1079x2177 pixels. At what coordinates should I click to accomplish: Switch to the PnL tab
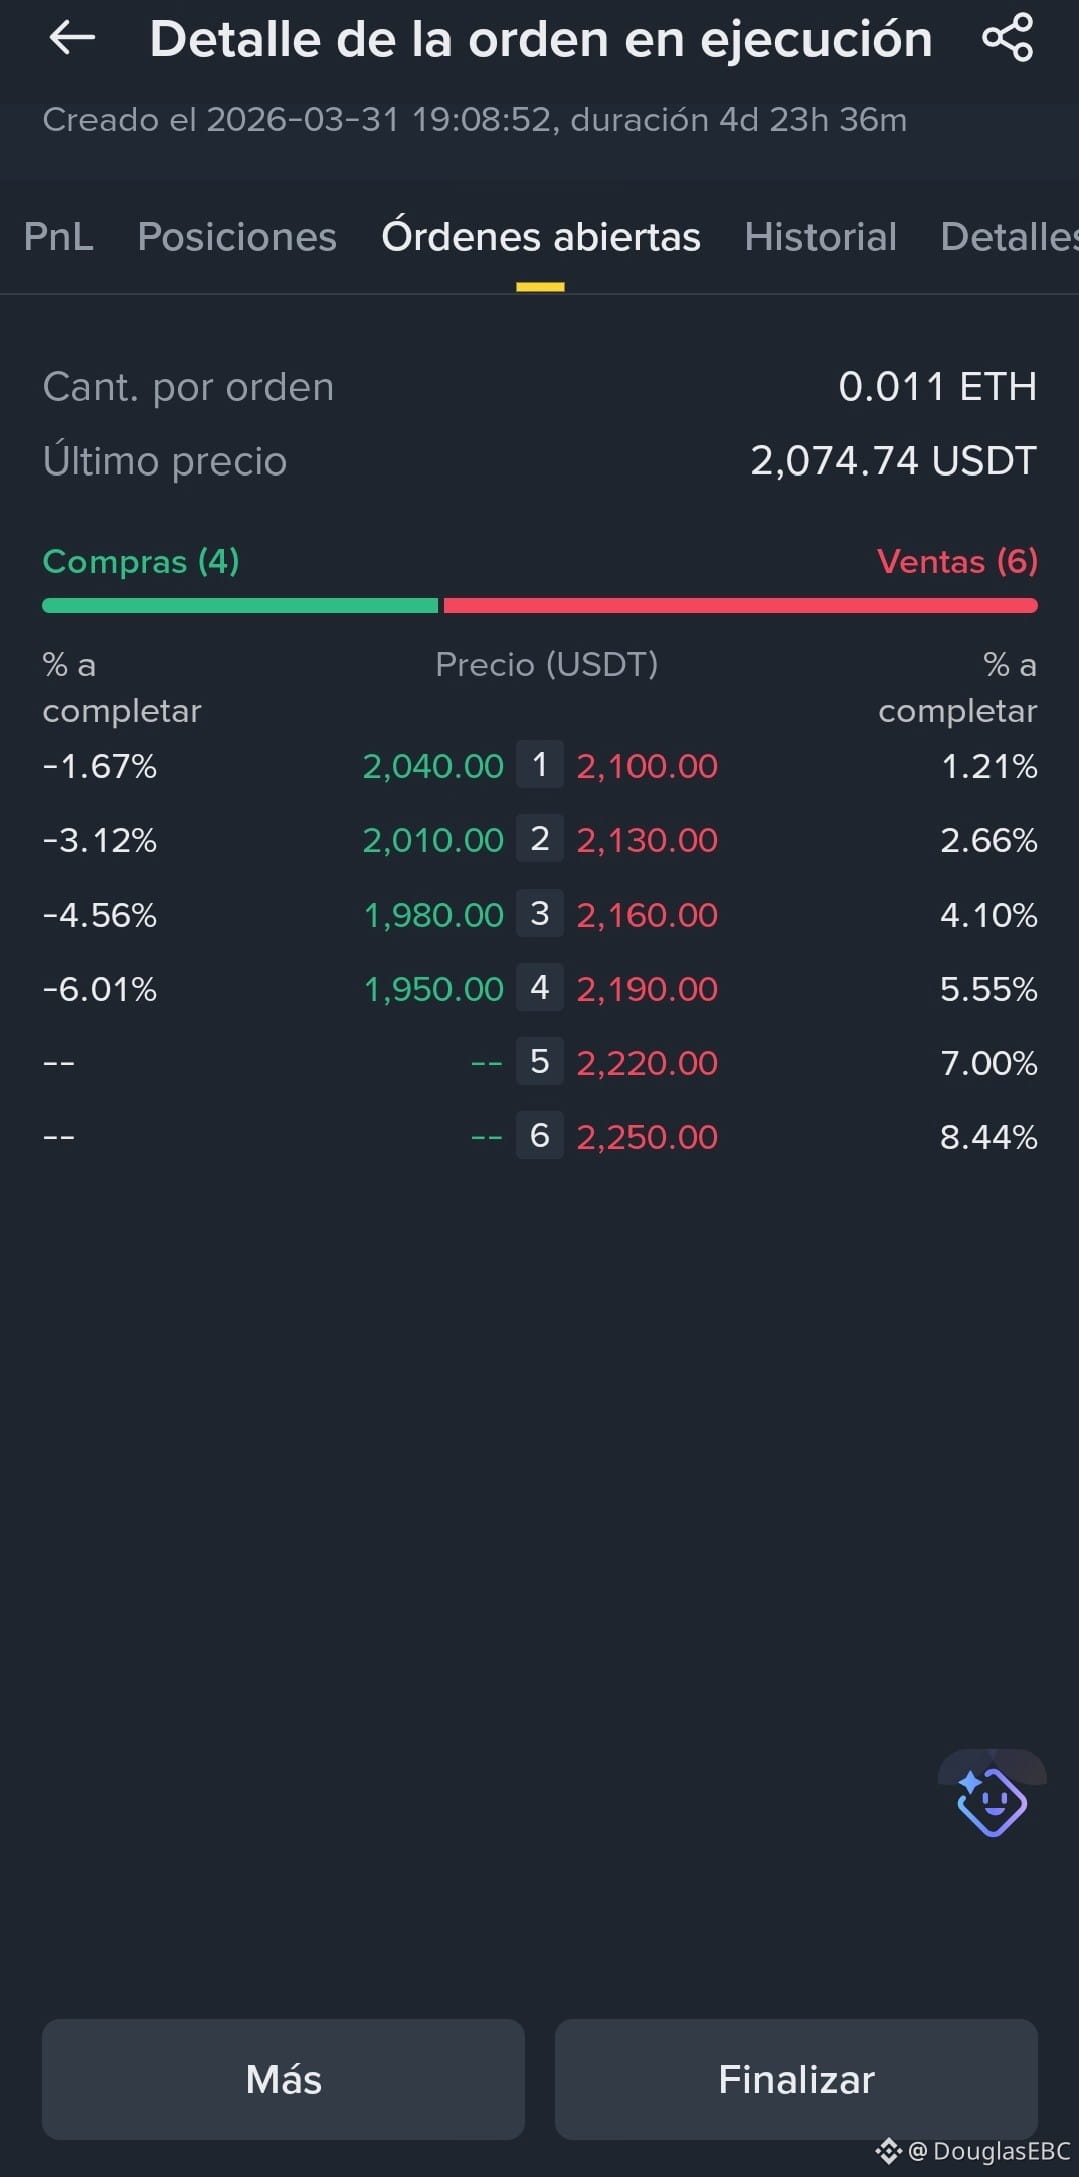coord(58,237)
